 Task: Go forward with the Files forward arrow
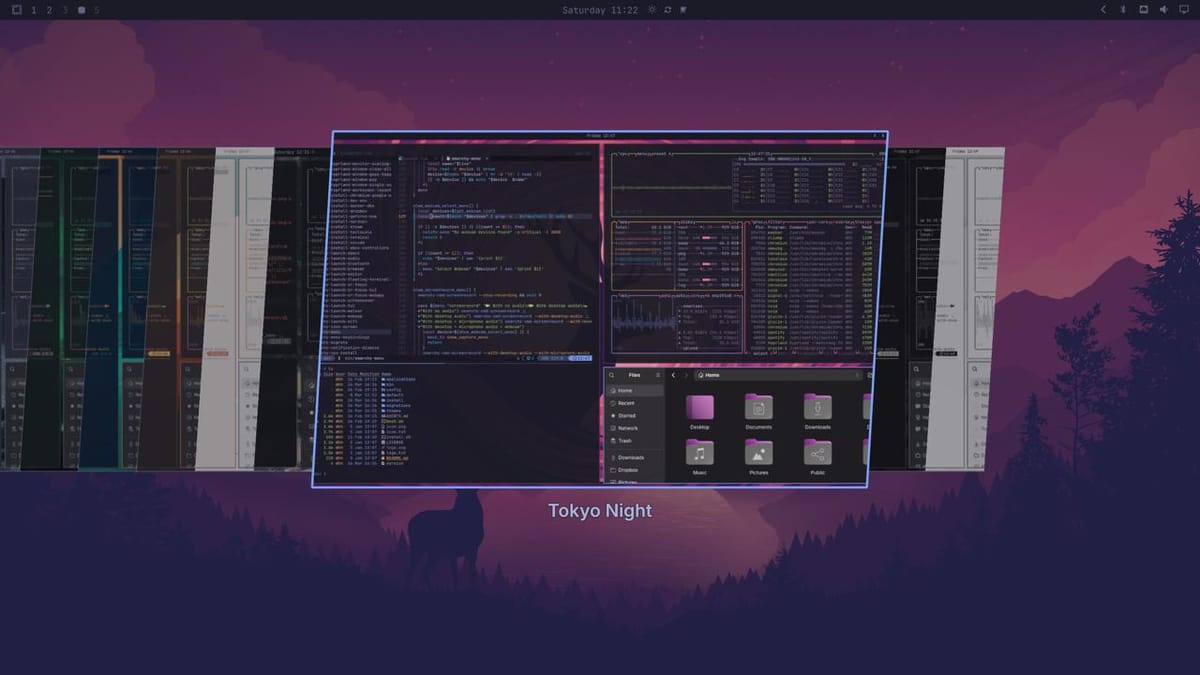[686, 375]
